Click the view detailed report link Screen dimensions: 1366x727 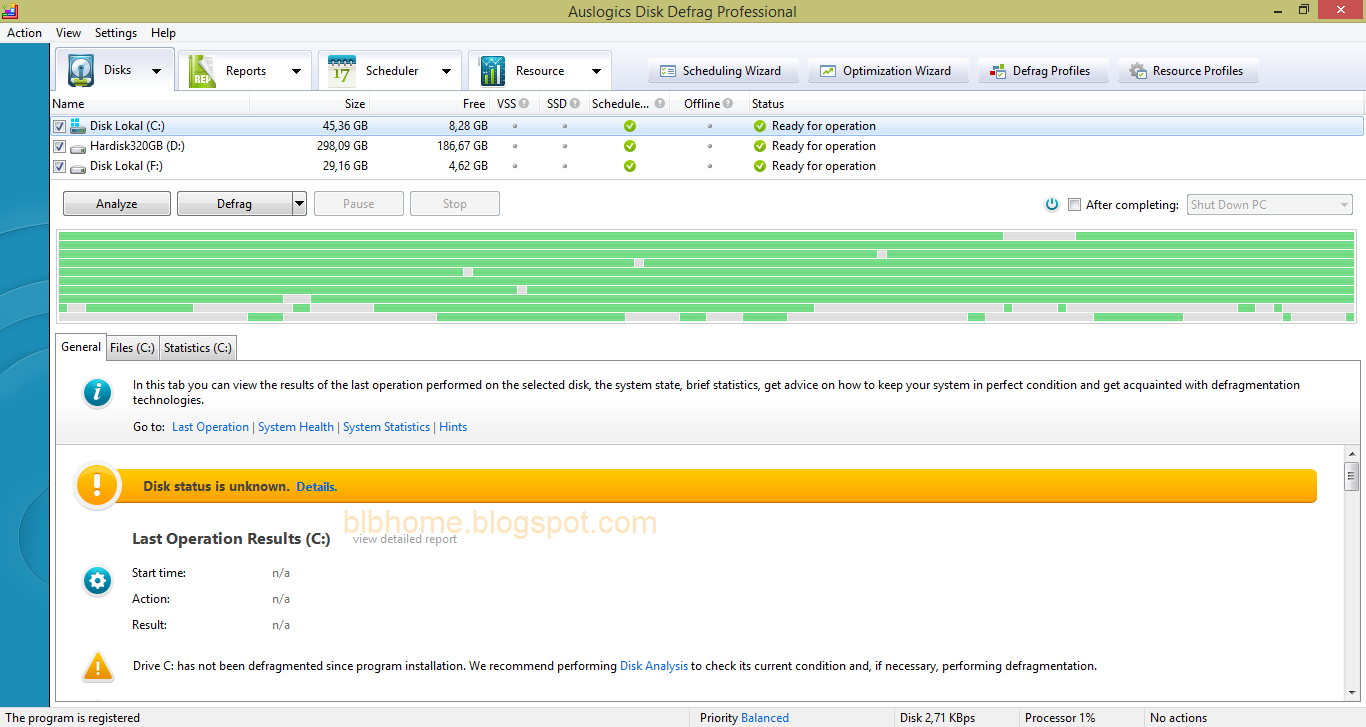click(405, 539)
